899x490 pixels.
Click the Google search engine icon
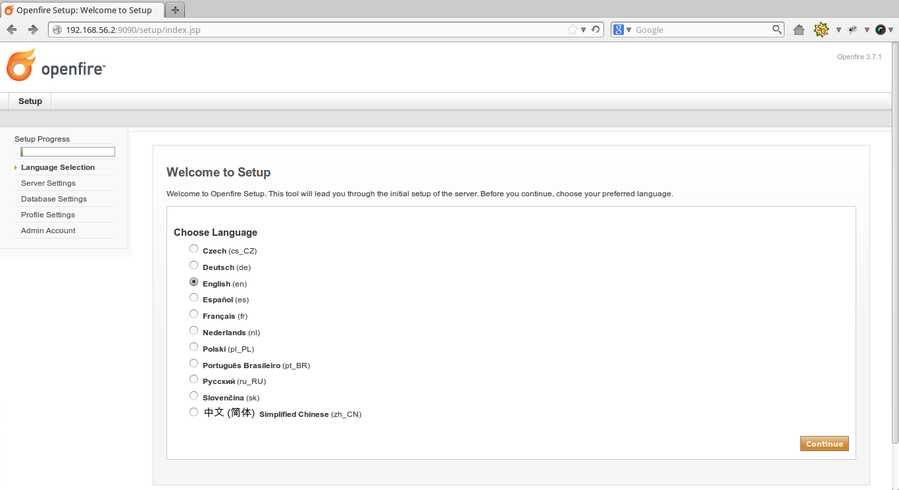[618, 29]
